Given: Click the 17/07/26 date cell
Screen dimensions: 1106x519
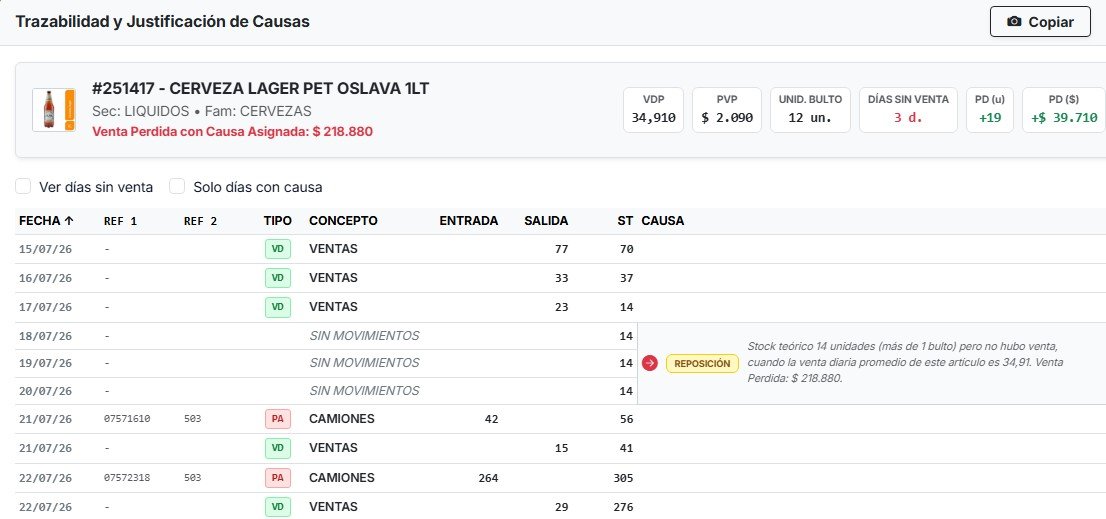Looking at the screenshot, I should [45, 307].
